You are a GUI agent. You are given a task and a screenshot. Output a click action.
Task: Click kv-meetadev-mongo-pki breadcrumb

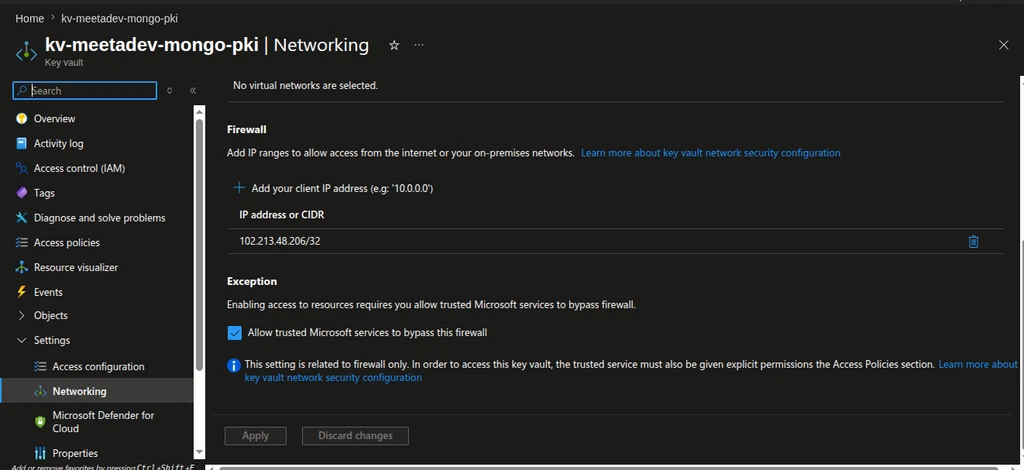[x=120, y=19]
